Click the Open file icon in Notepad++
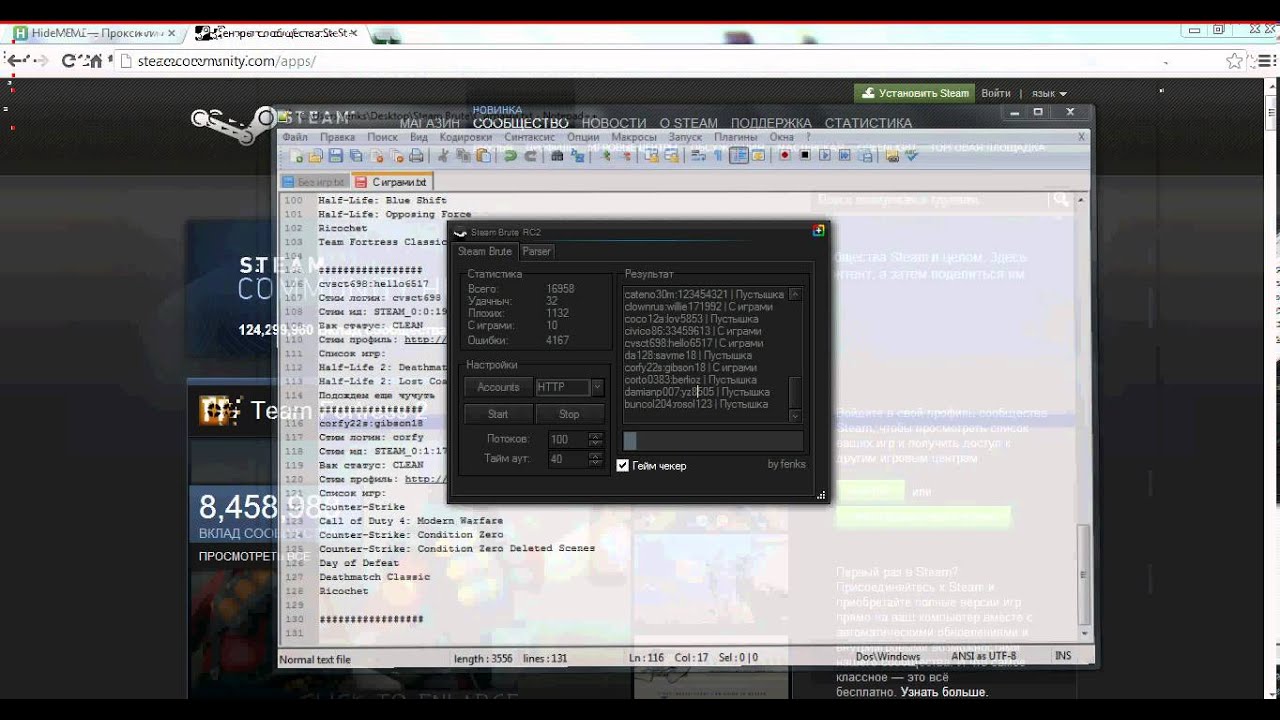 click(315, 155)
